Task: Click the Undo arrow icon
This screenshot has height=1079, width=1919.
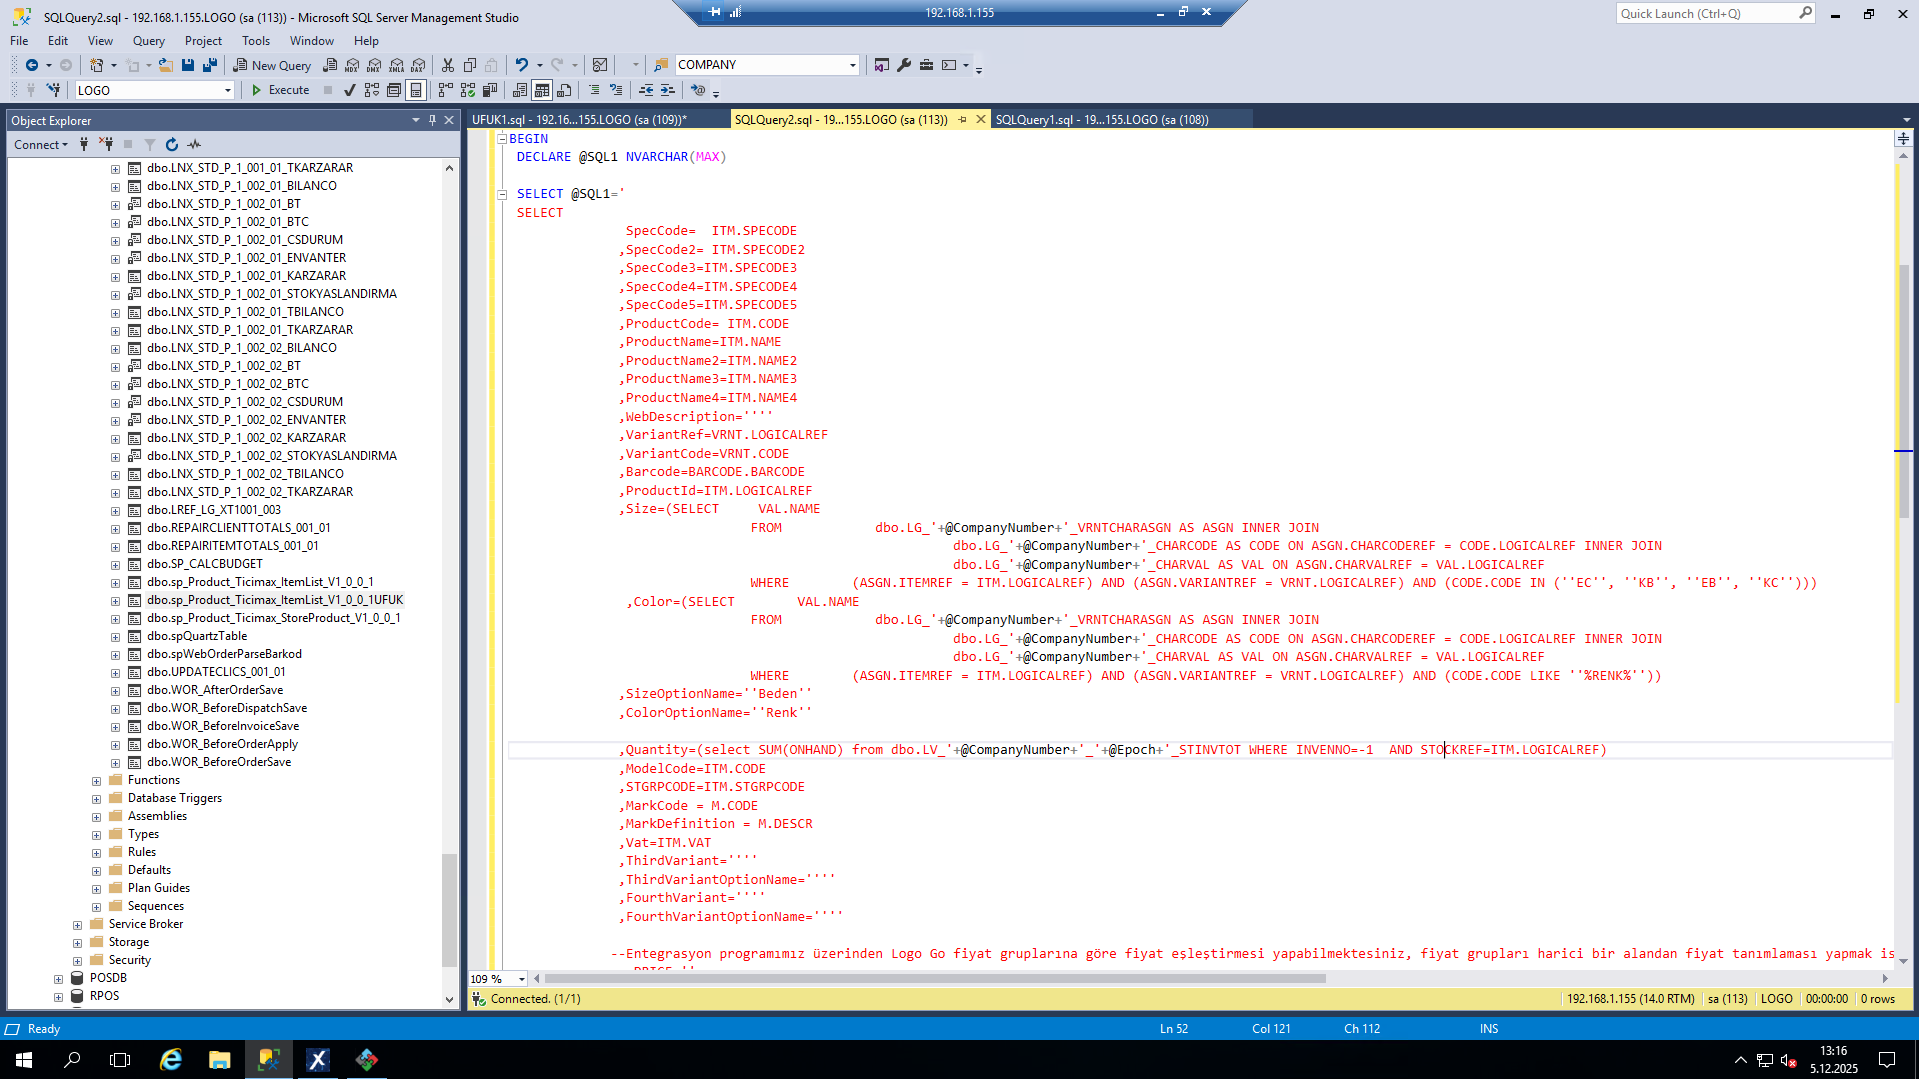Action: [521, 65]
